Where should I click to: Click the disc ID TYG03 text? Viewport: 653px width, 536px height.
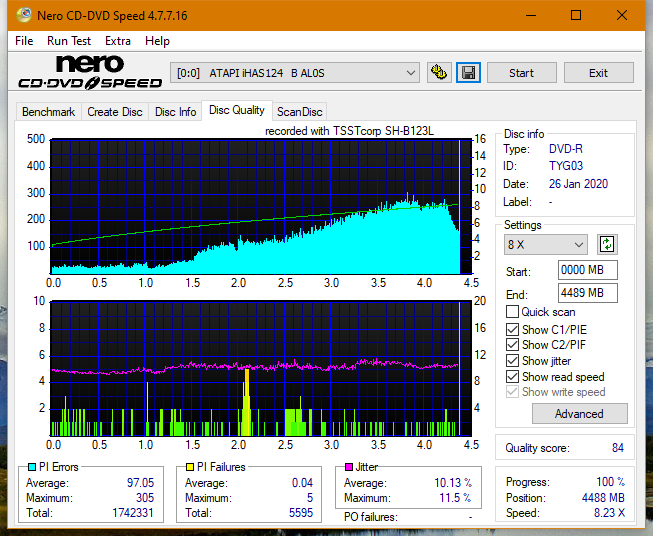[566, 166]
